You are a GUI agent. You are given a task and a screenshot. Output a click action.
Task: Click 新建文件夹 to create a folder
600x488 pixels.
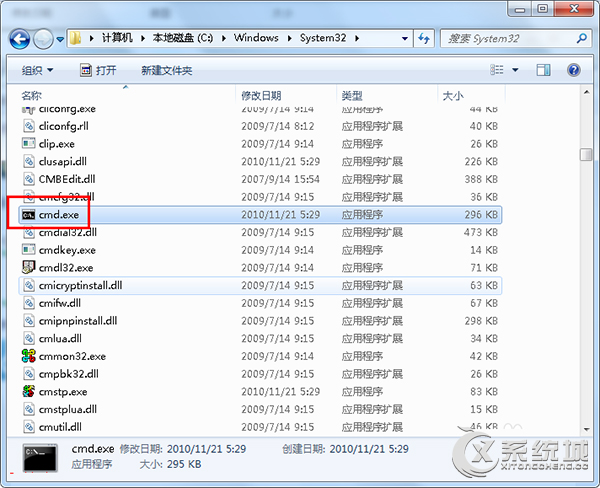(166, 70)
